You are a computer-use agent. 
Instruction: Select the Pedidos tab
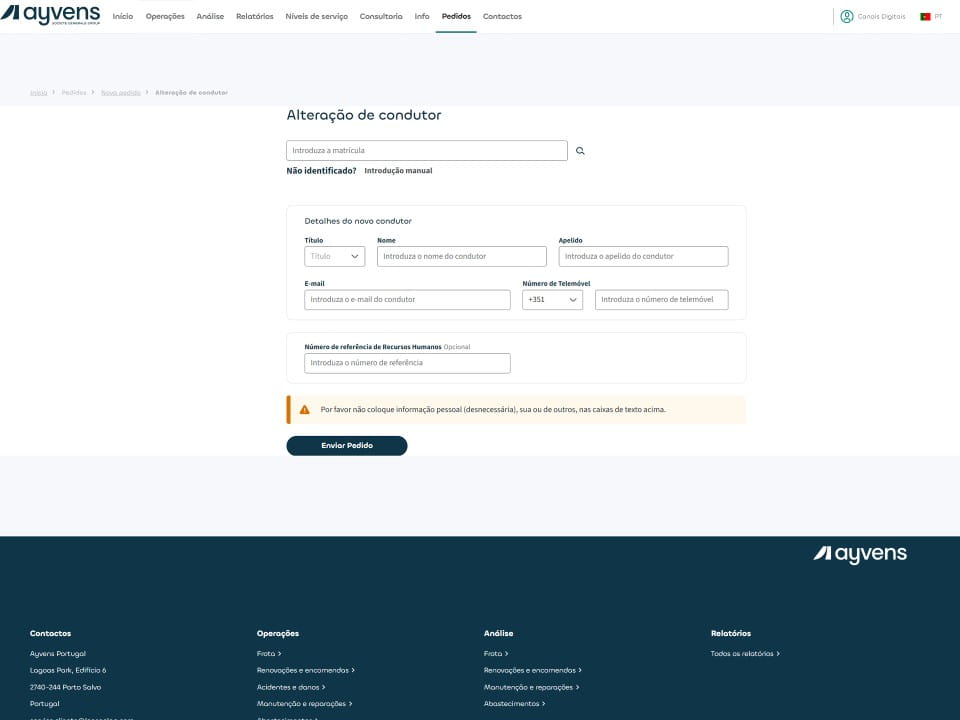coord(456,17)
